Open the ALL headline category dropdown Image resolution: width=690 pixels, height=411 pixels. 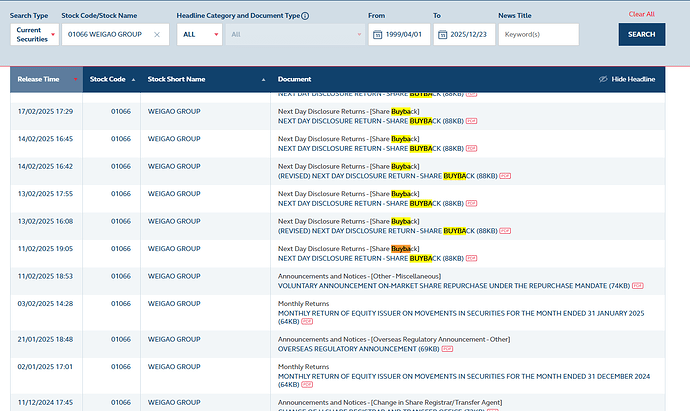tap(199, 35)
